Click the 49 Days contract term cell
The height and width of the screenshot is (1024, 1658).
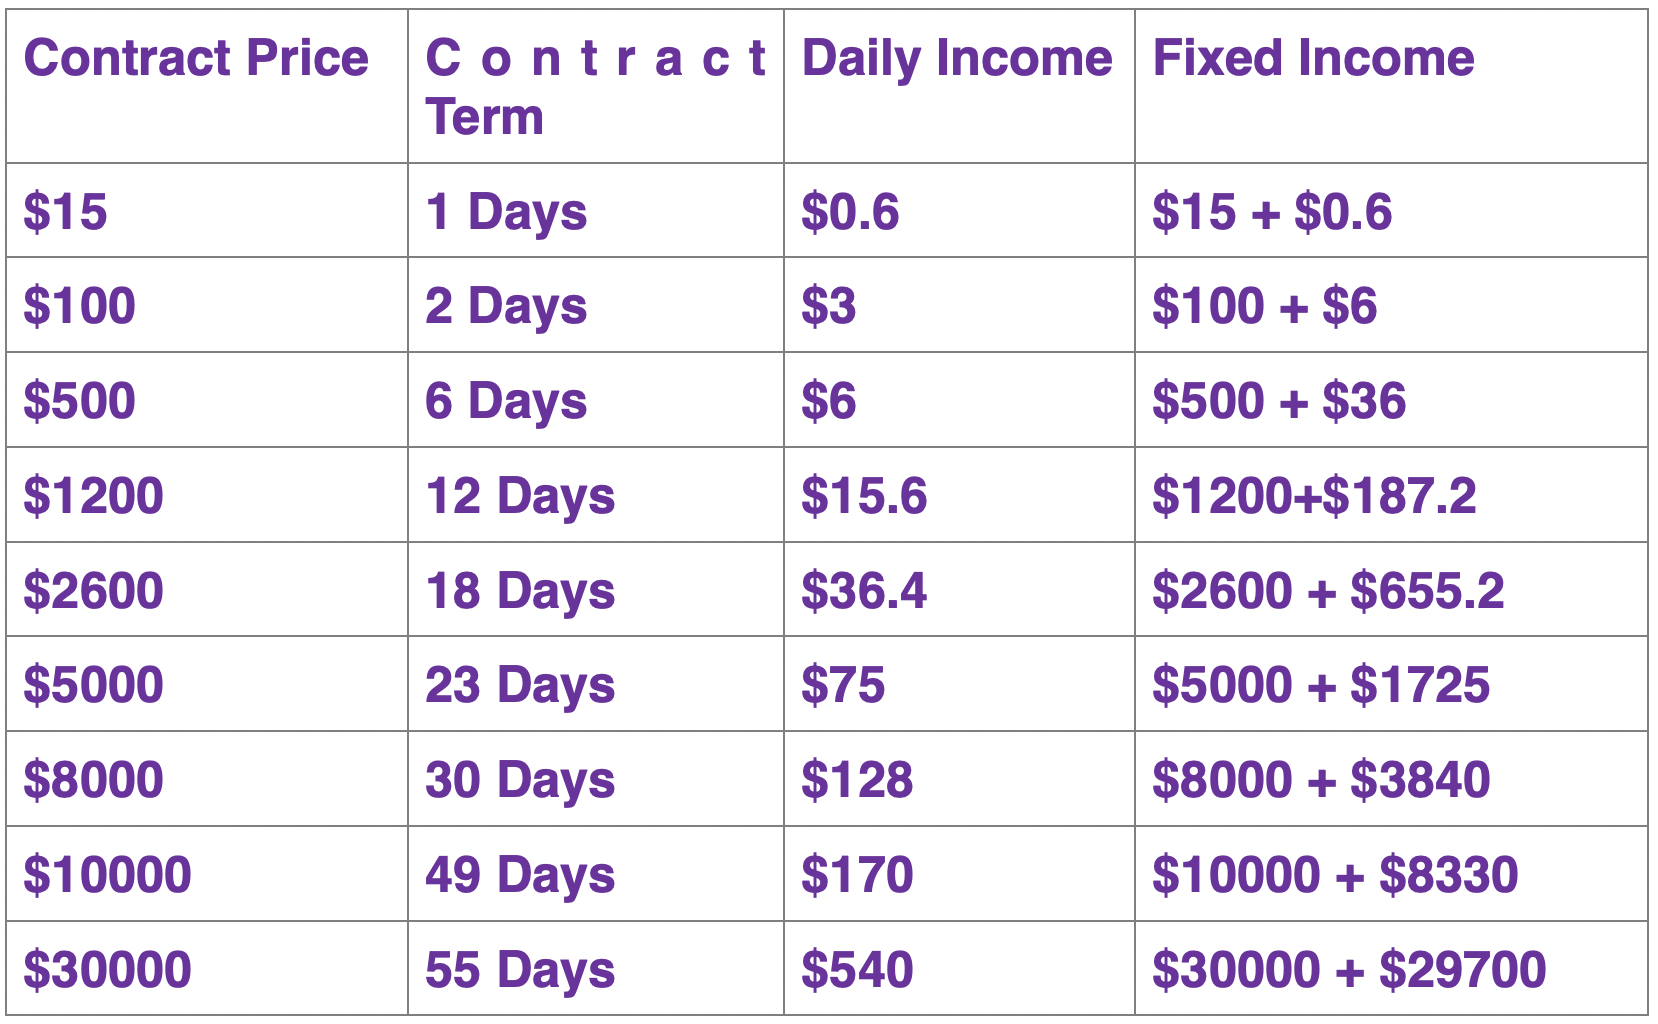(x=520, y=875)
